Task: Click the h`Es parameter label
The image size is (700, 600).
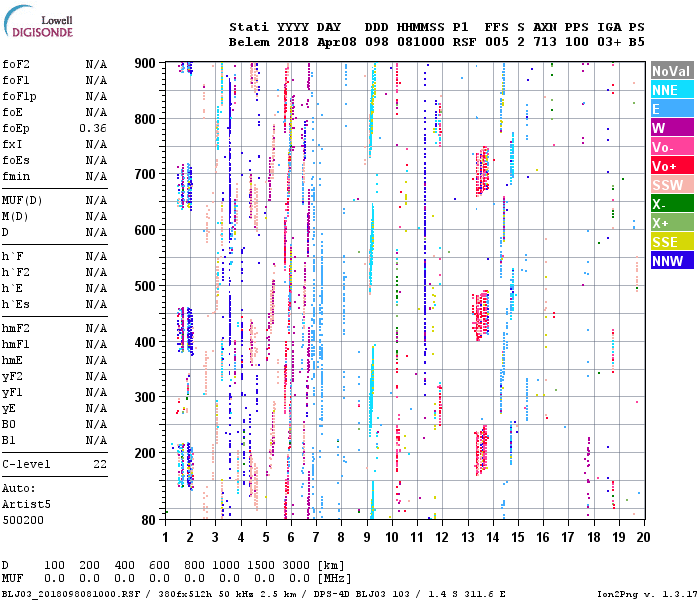Action: click(16, 304)
